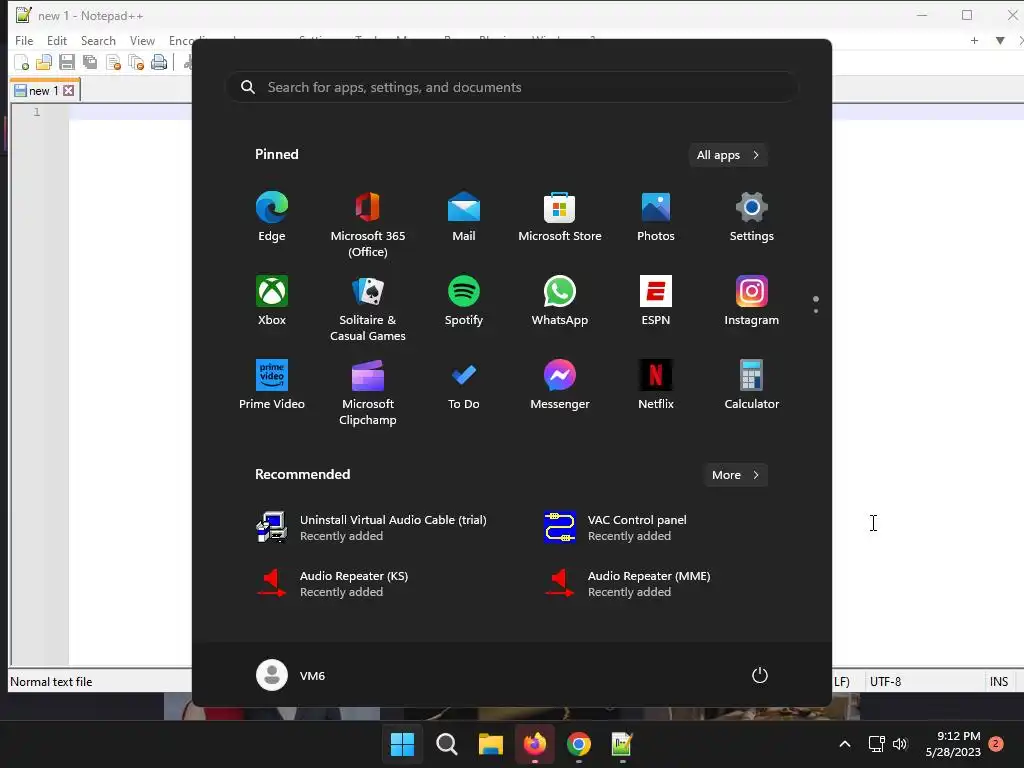Switch to Google Chrome in taskbar
Screen dimensions: 1024x768
pyautogui.click(x=579, y=744)
